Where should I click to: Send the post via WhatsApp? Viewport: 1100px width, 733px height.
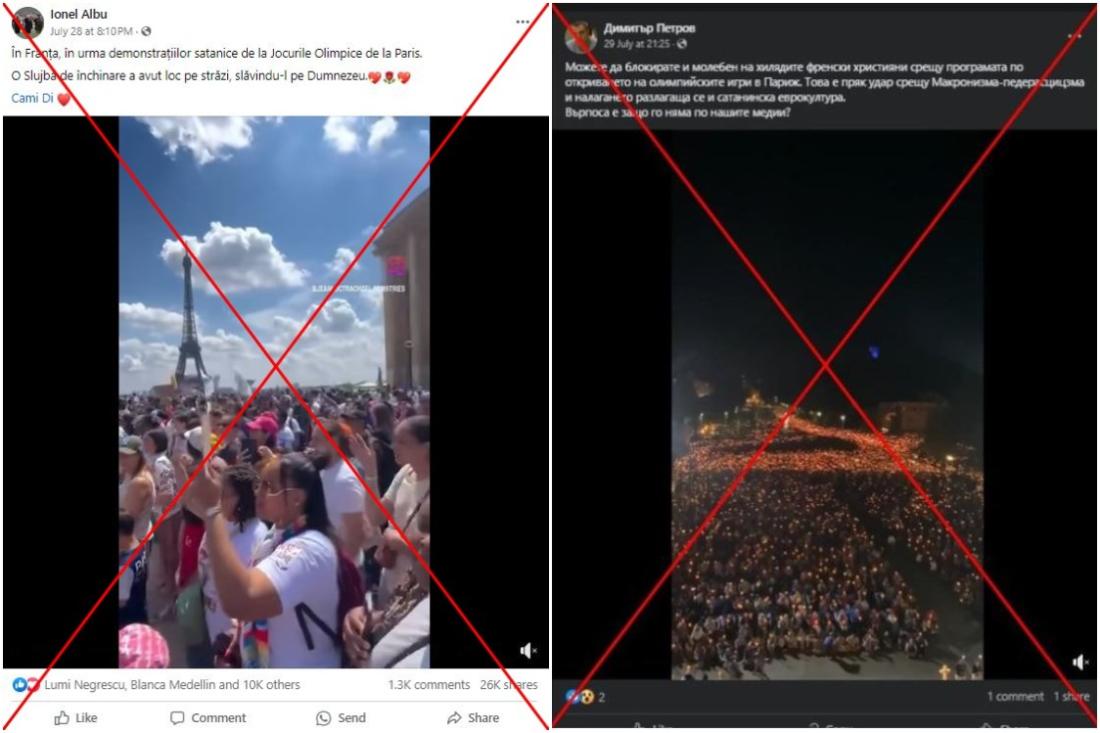click(x=341, y=718)
